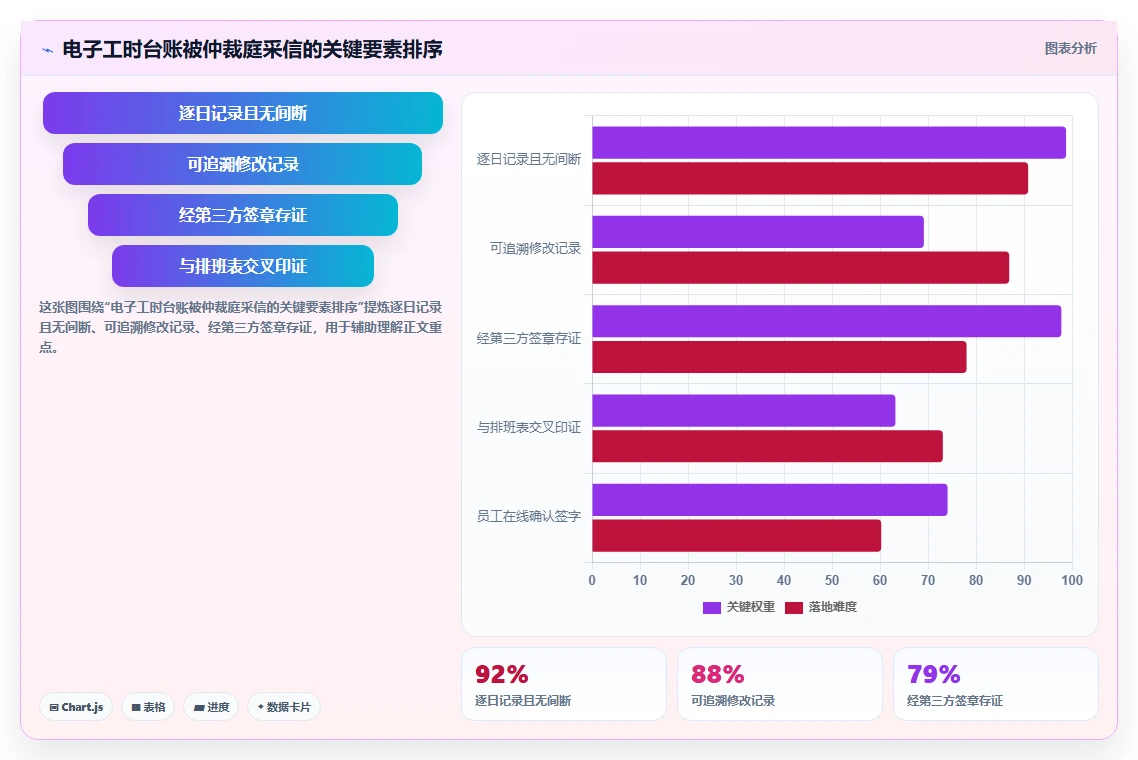Image resolution: width=1138 pixels, height=760 pixels.
Task: Click the crimson 落地难度 legend swatch
Action: tap(793, 608)
